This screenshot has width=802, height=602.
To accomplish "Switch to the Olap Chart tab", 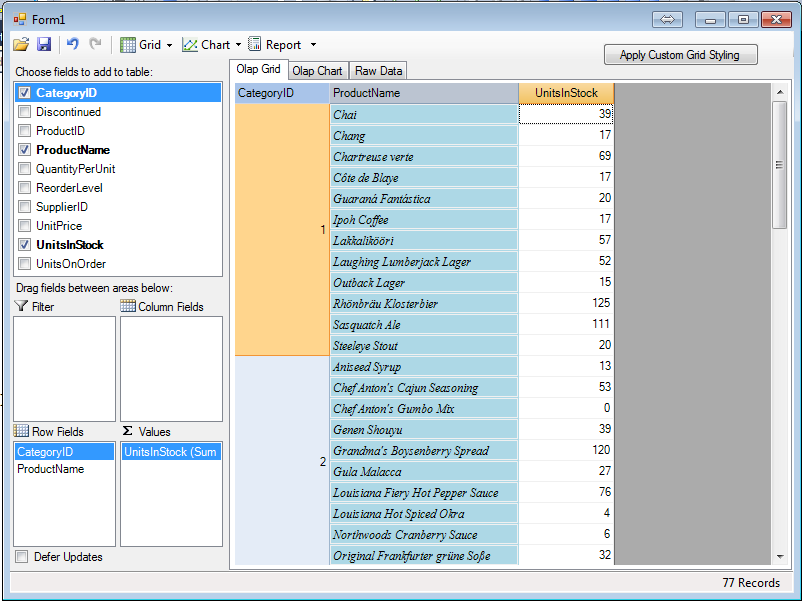I will 317,71.
